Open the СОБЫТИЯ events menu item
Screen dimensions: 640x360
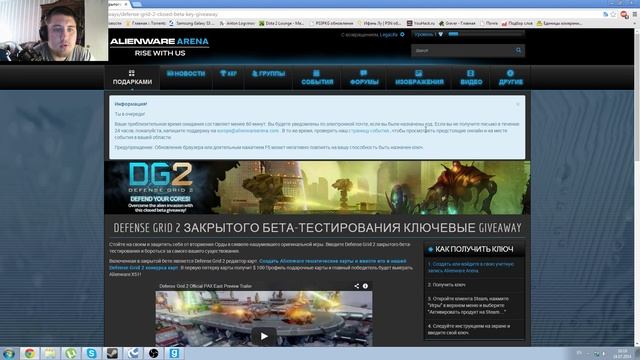coord(317,78)
